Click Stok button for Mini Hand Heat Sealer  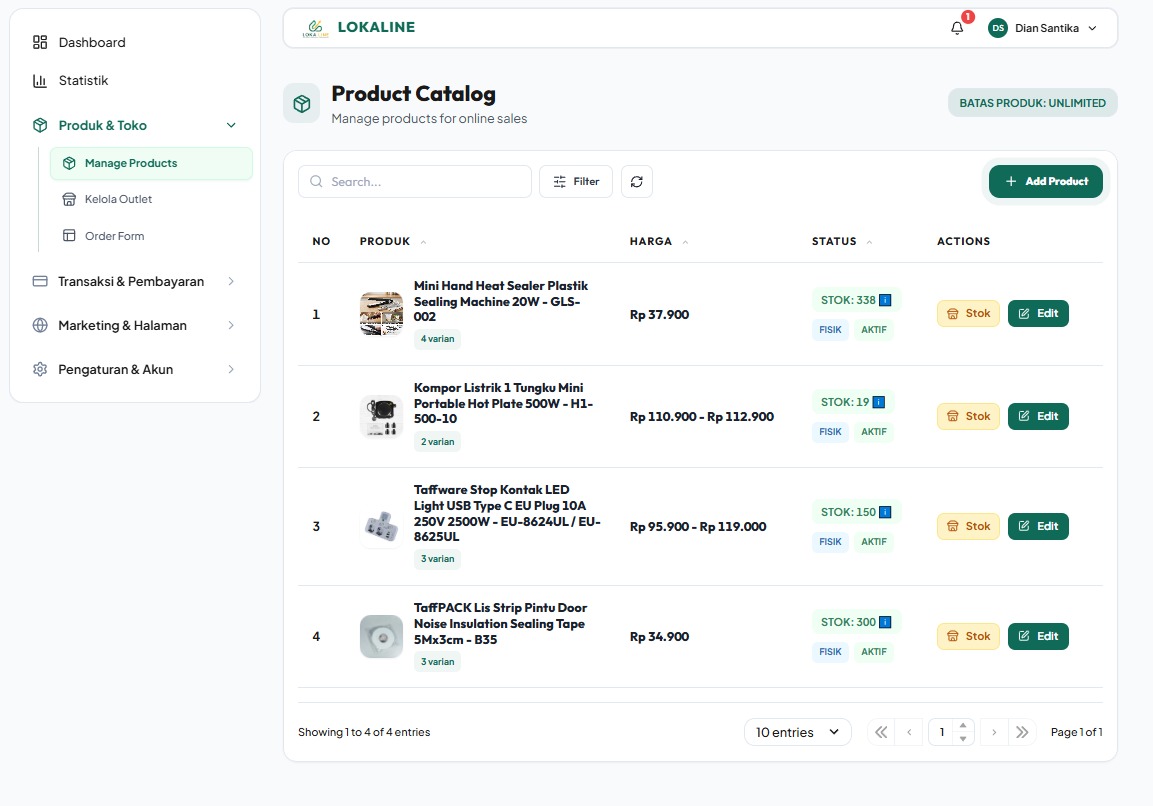pos(968,313)
